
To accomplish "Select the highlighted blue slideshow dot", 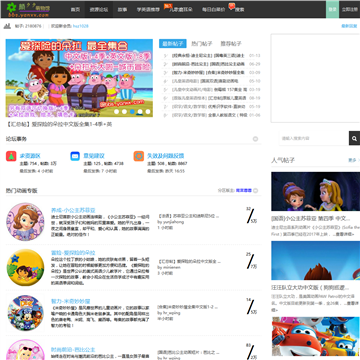I will click(x=132, y=112).
